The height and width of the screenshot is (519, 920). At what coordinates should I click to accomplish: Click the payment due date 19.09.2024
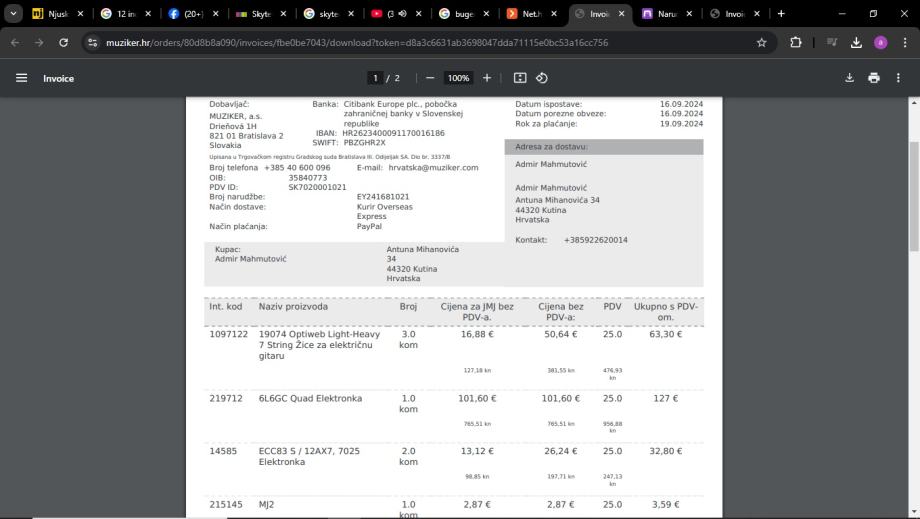681,124
